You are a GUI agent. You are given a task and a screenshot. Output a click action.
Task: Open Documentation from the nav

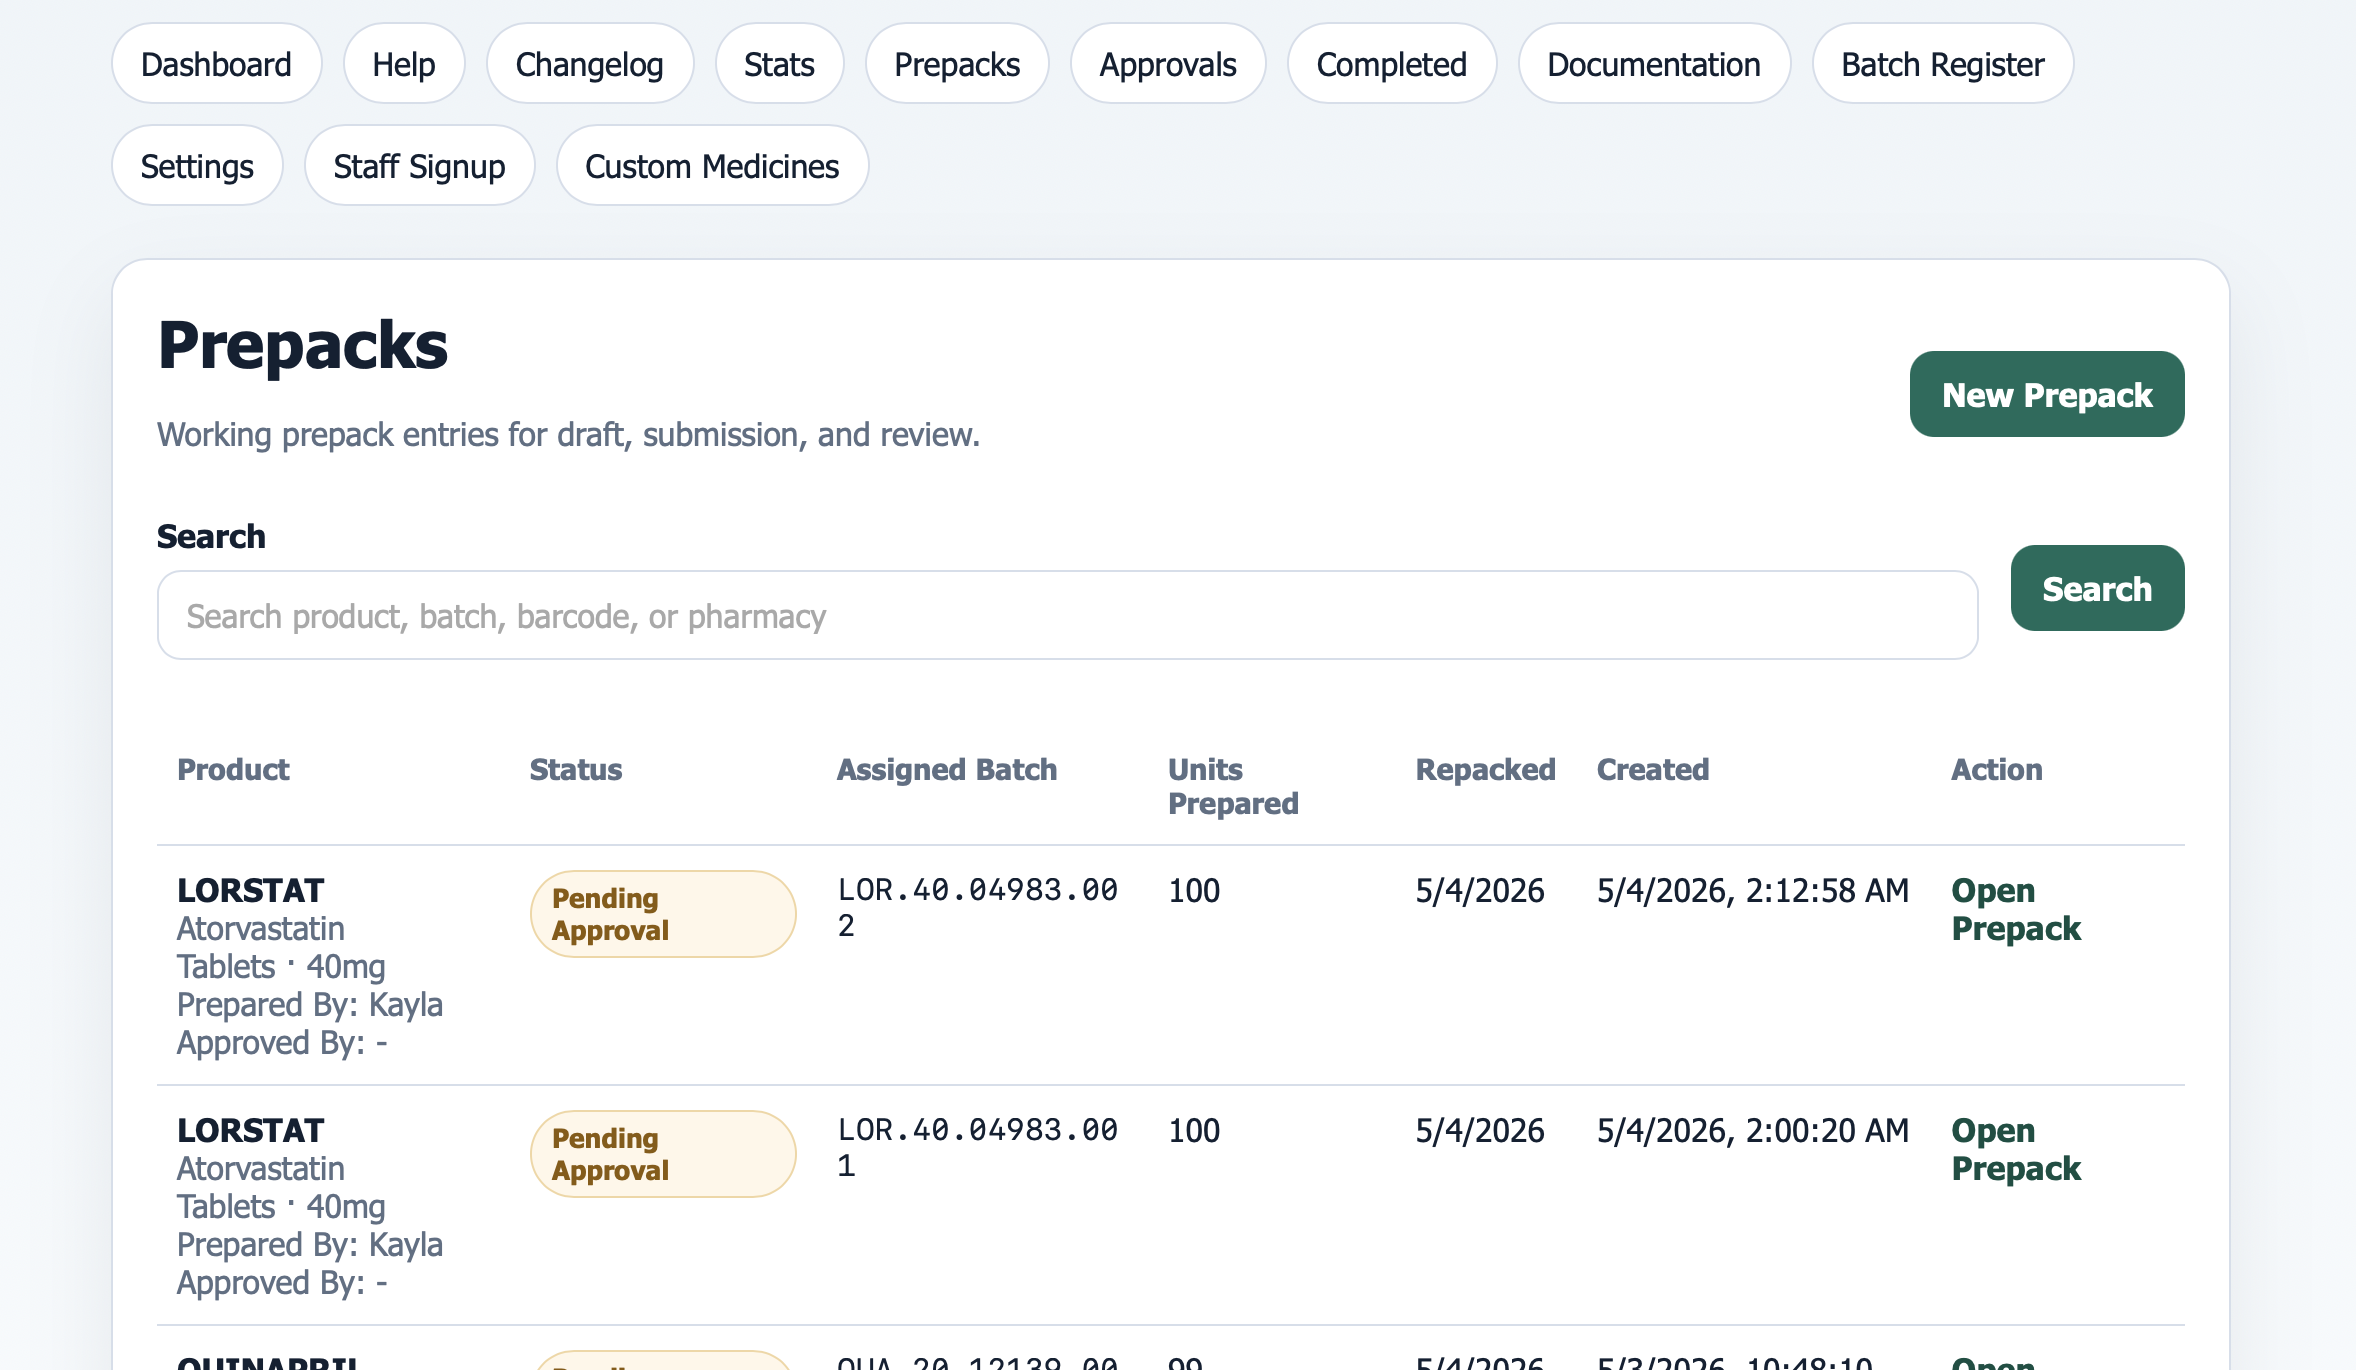pos(1654,64)
